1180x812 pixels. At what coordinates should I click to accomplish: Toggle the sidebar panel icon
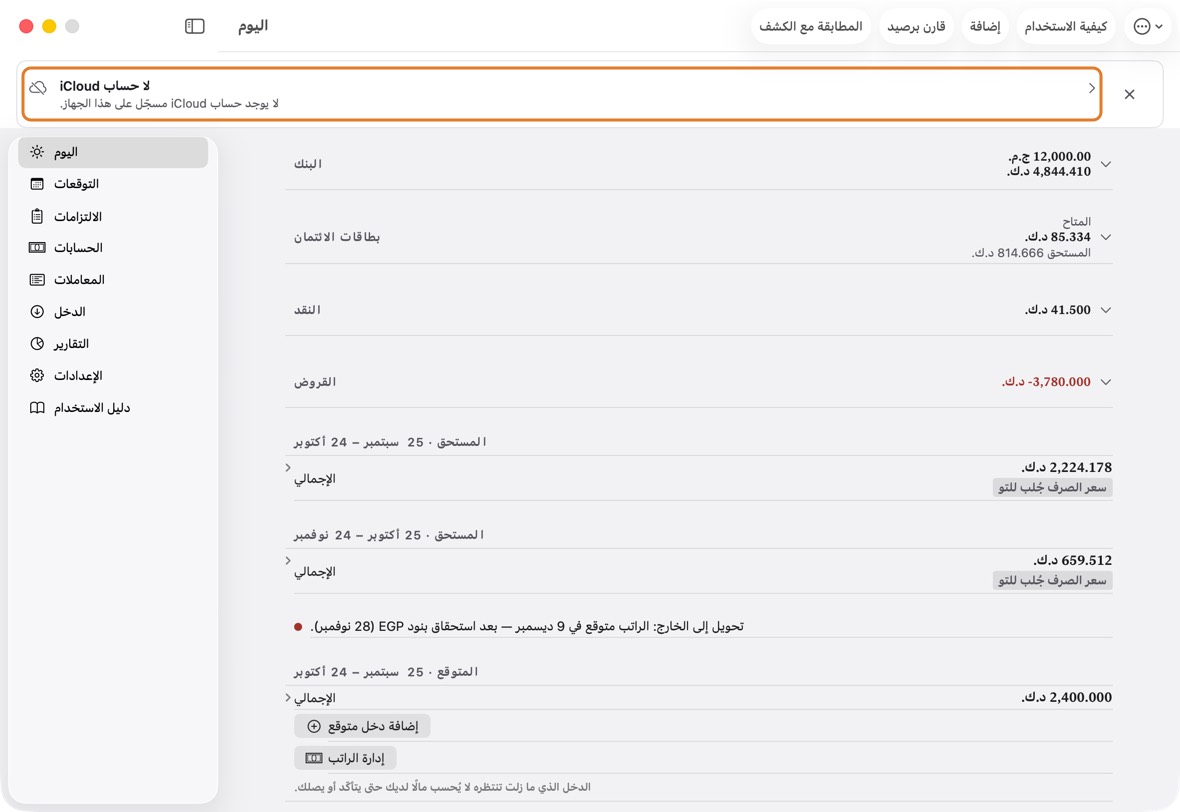(x=195, y=26)
